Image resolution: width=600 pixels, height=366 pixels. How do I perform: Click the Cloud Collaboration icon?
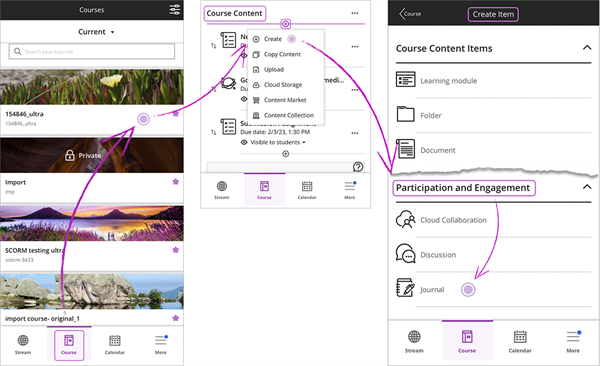[x=405, y=219]
